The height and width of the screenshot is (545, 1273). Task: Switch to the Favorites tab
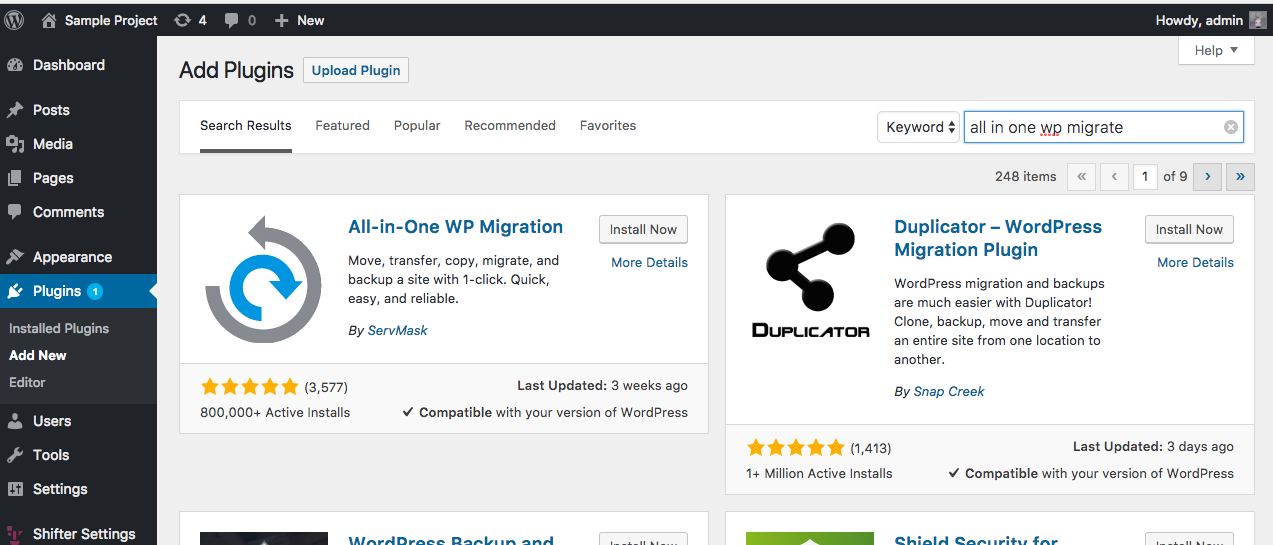(608, 126)
